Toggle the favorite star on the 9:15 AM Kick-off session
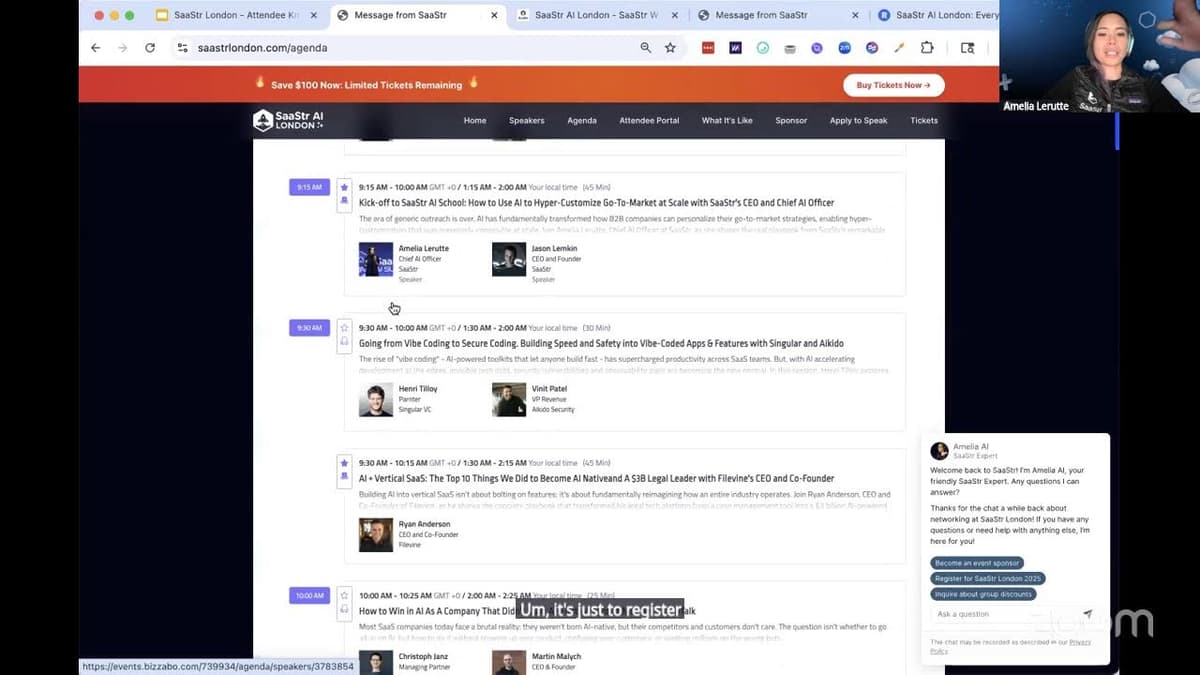 click(x=344, y=186)
